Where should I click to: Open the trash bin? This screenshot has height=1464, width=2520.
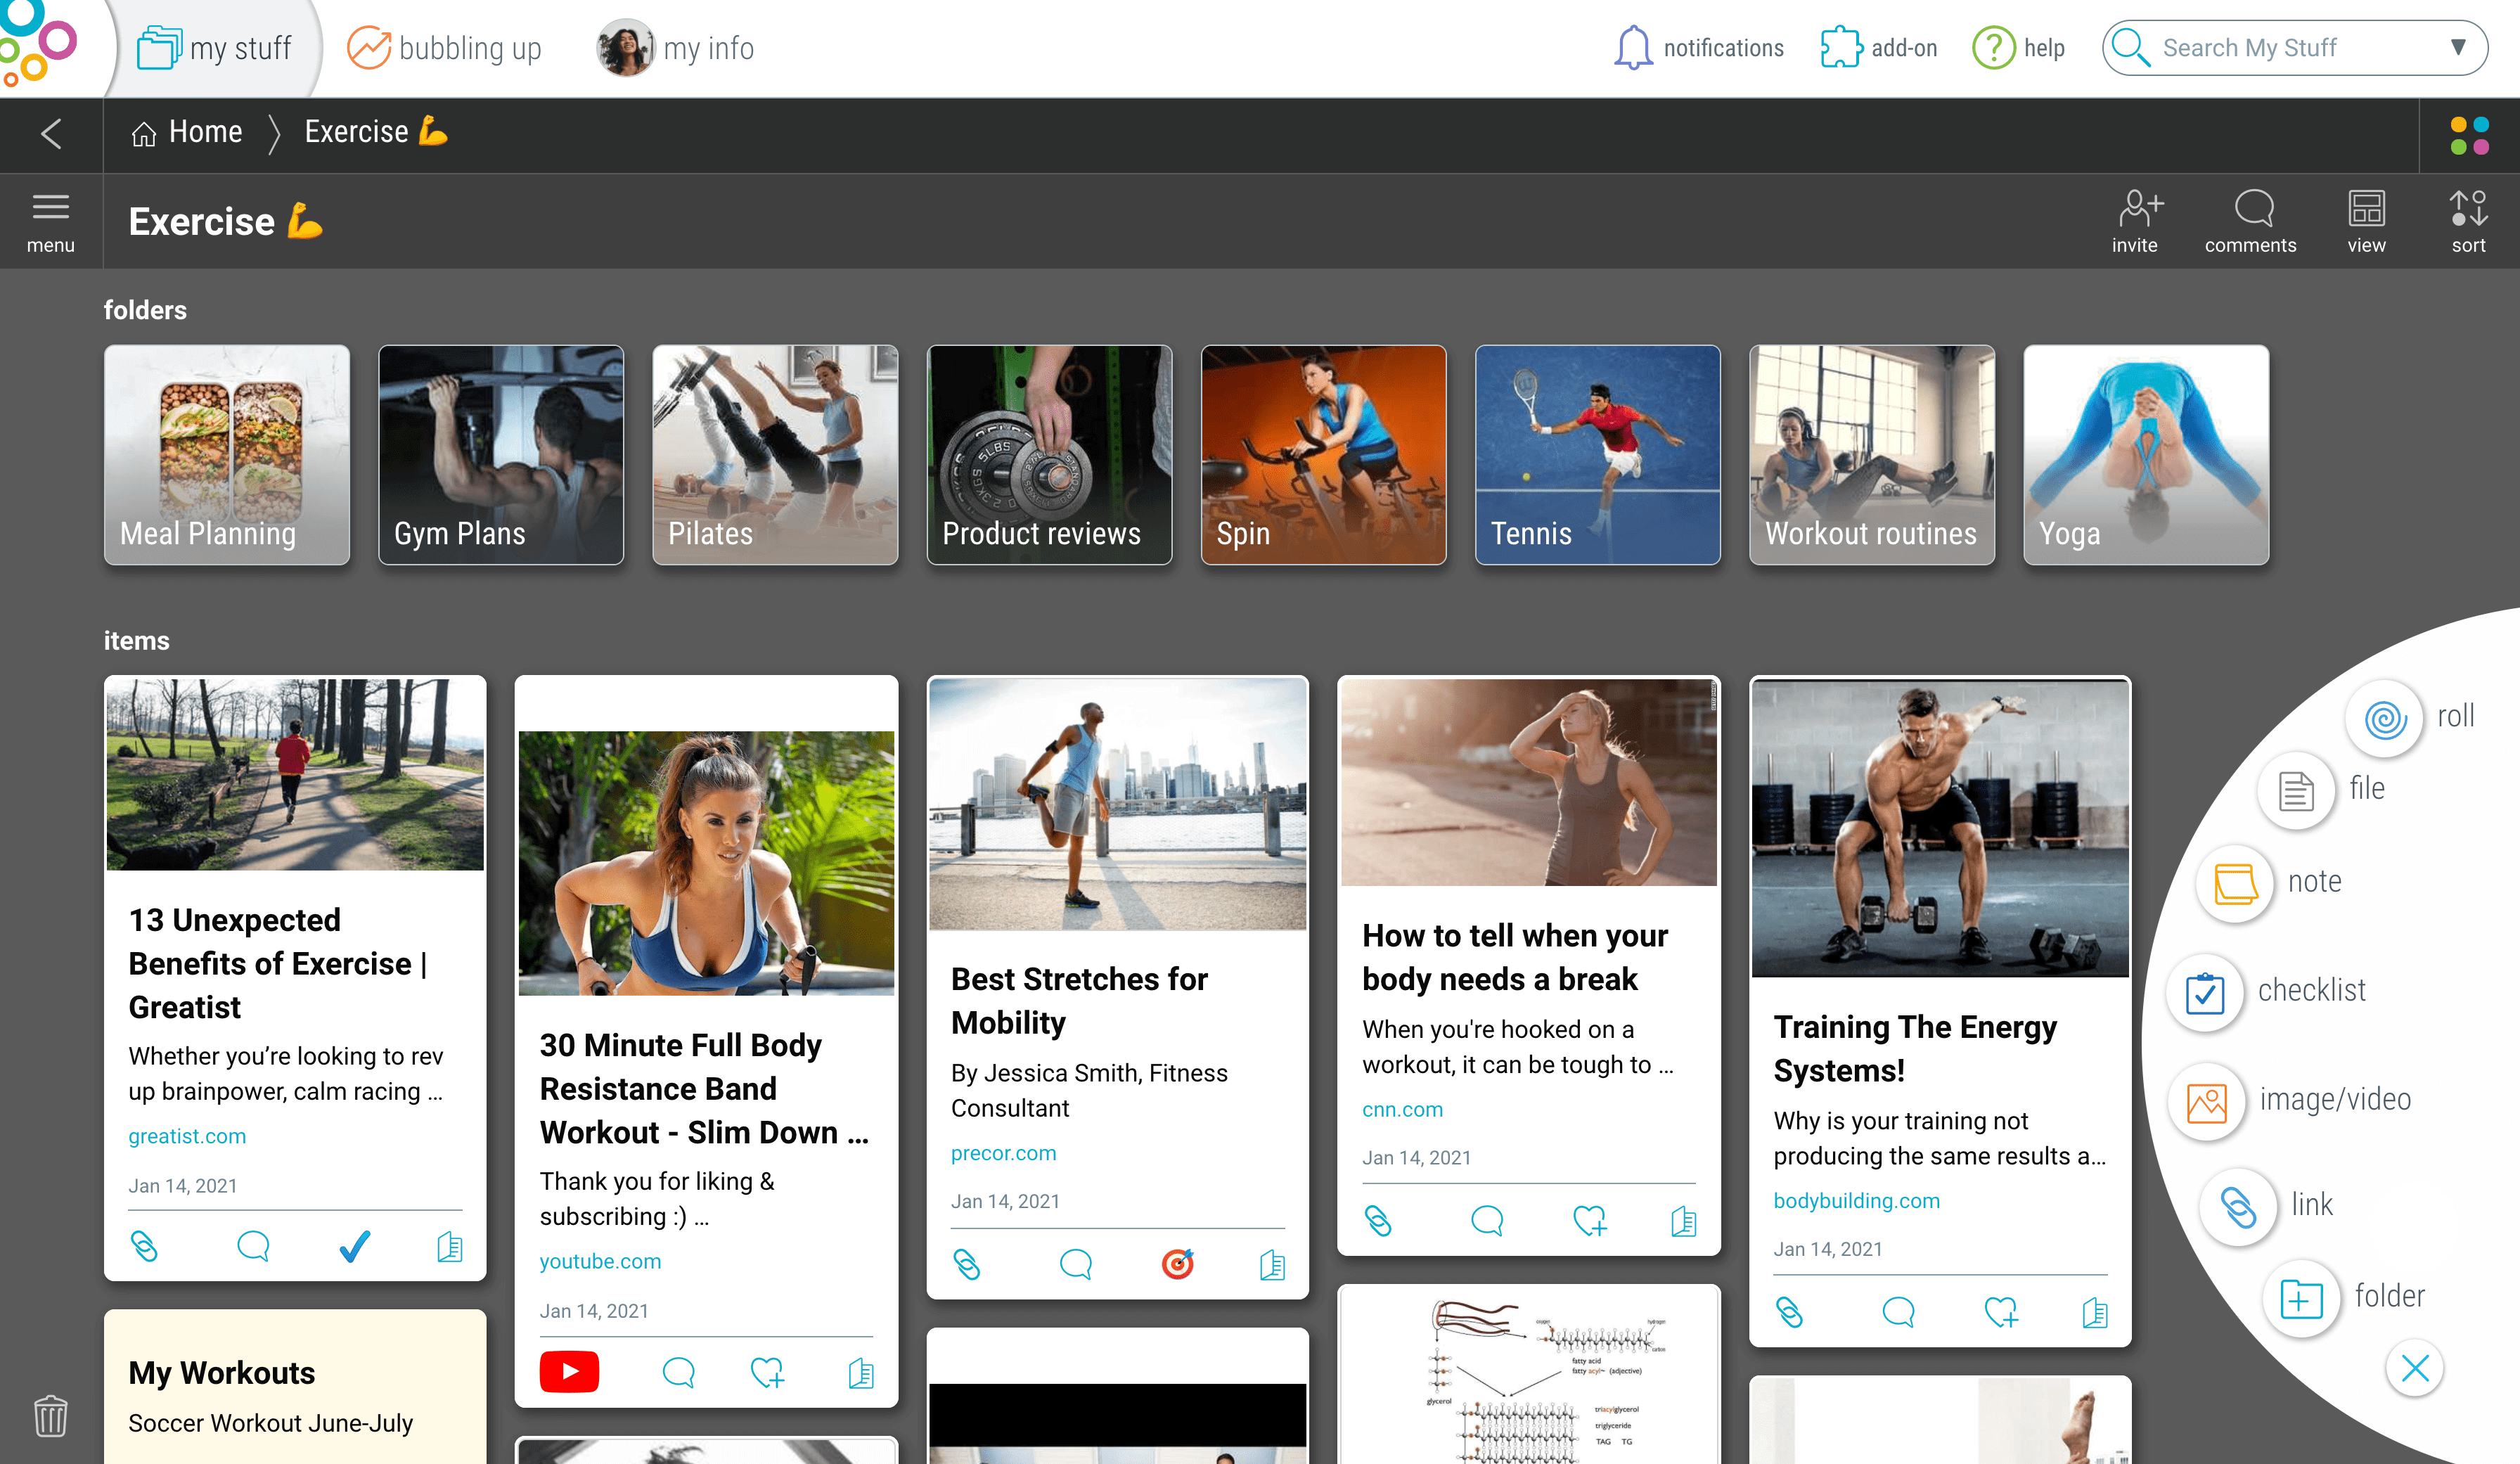[50, 1415]
